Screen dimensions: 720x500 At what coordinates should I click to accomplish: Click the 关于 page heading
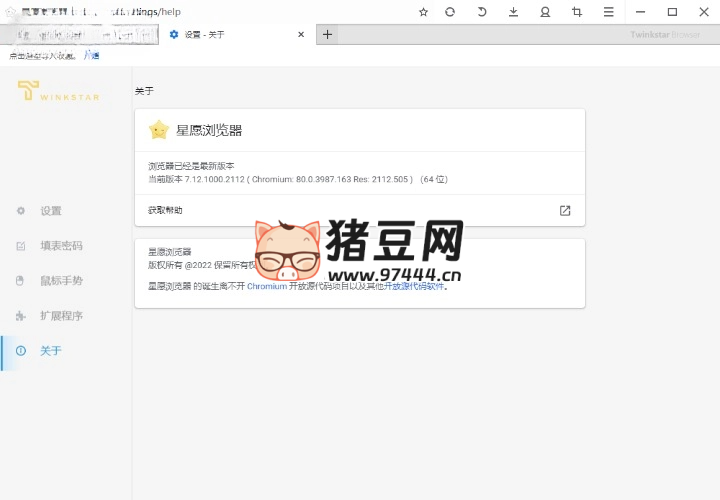coord(144,91)
